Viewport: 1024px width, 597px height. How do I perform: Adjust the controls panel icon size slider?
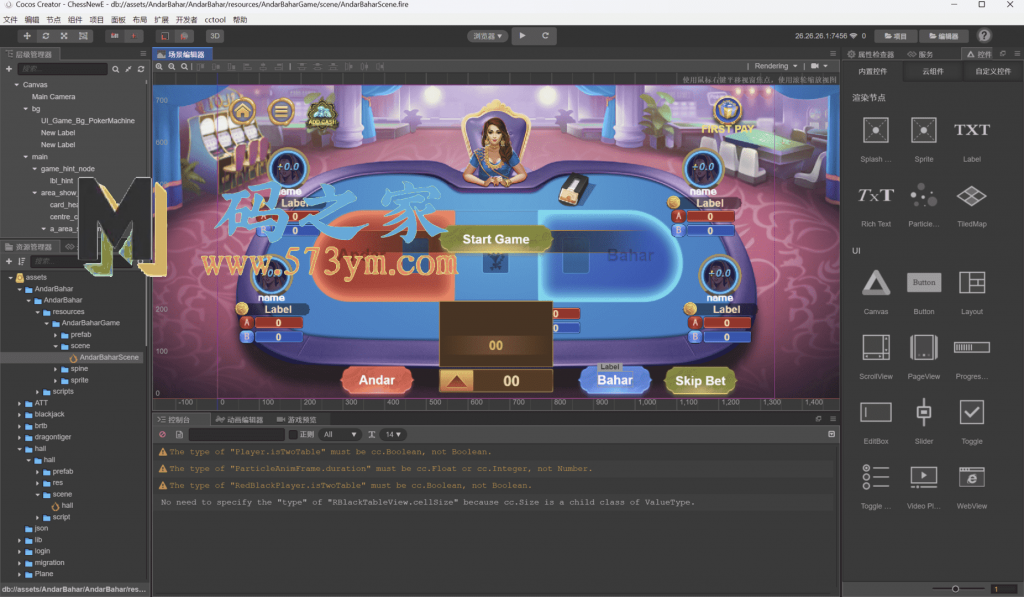(955, 589)
